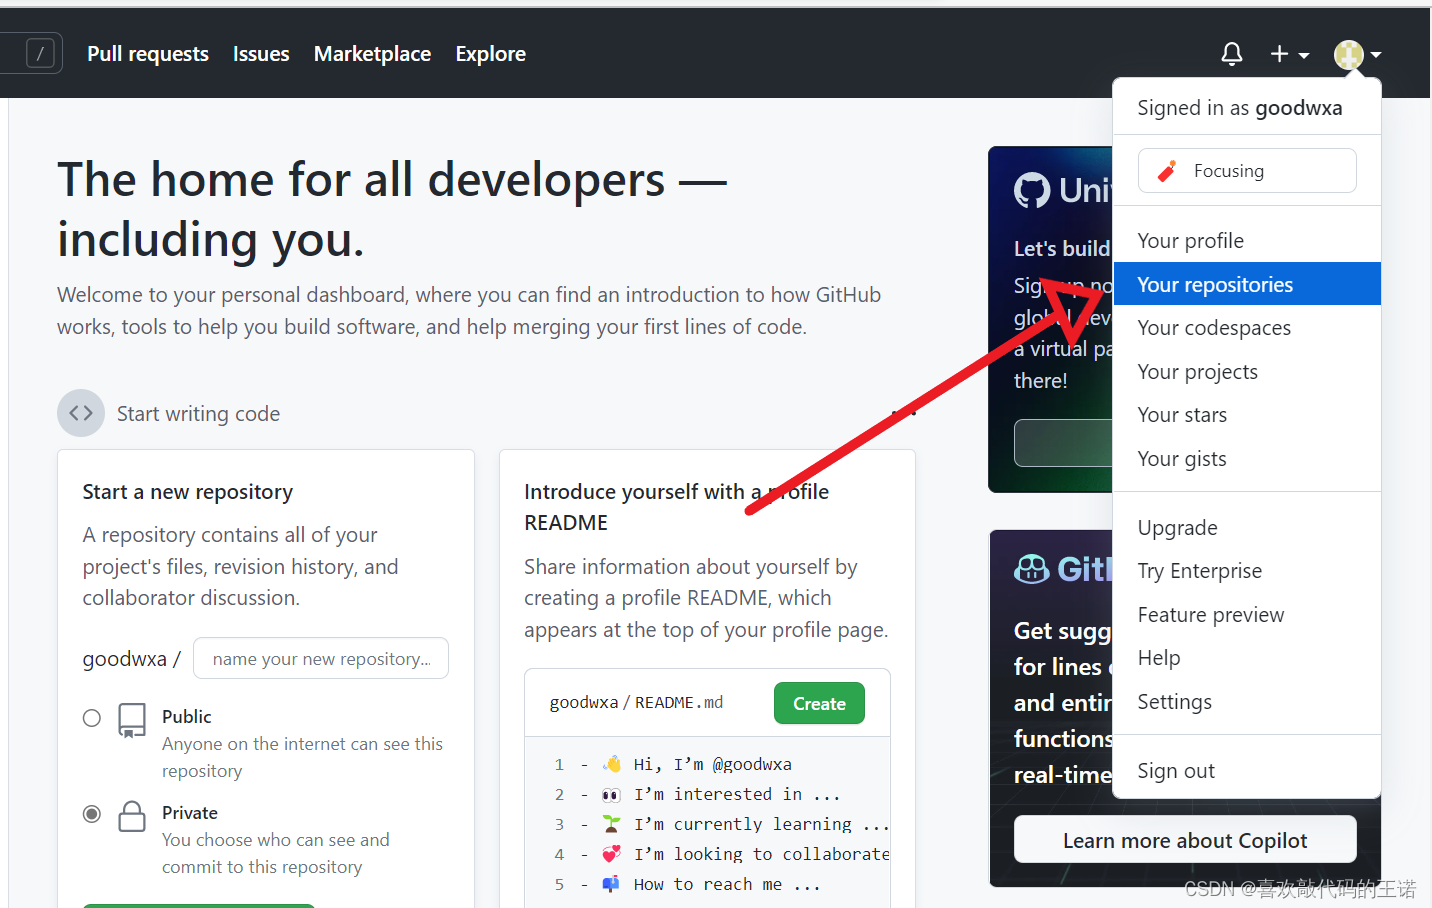Select the Public visibility radio button

(92, 718)
